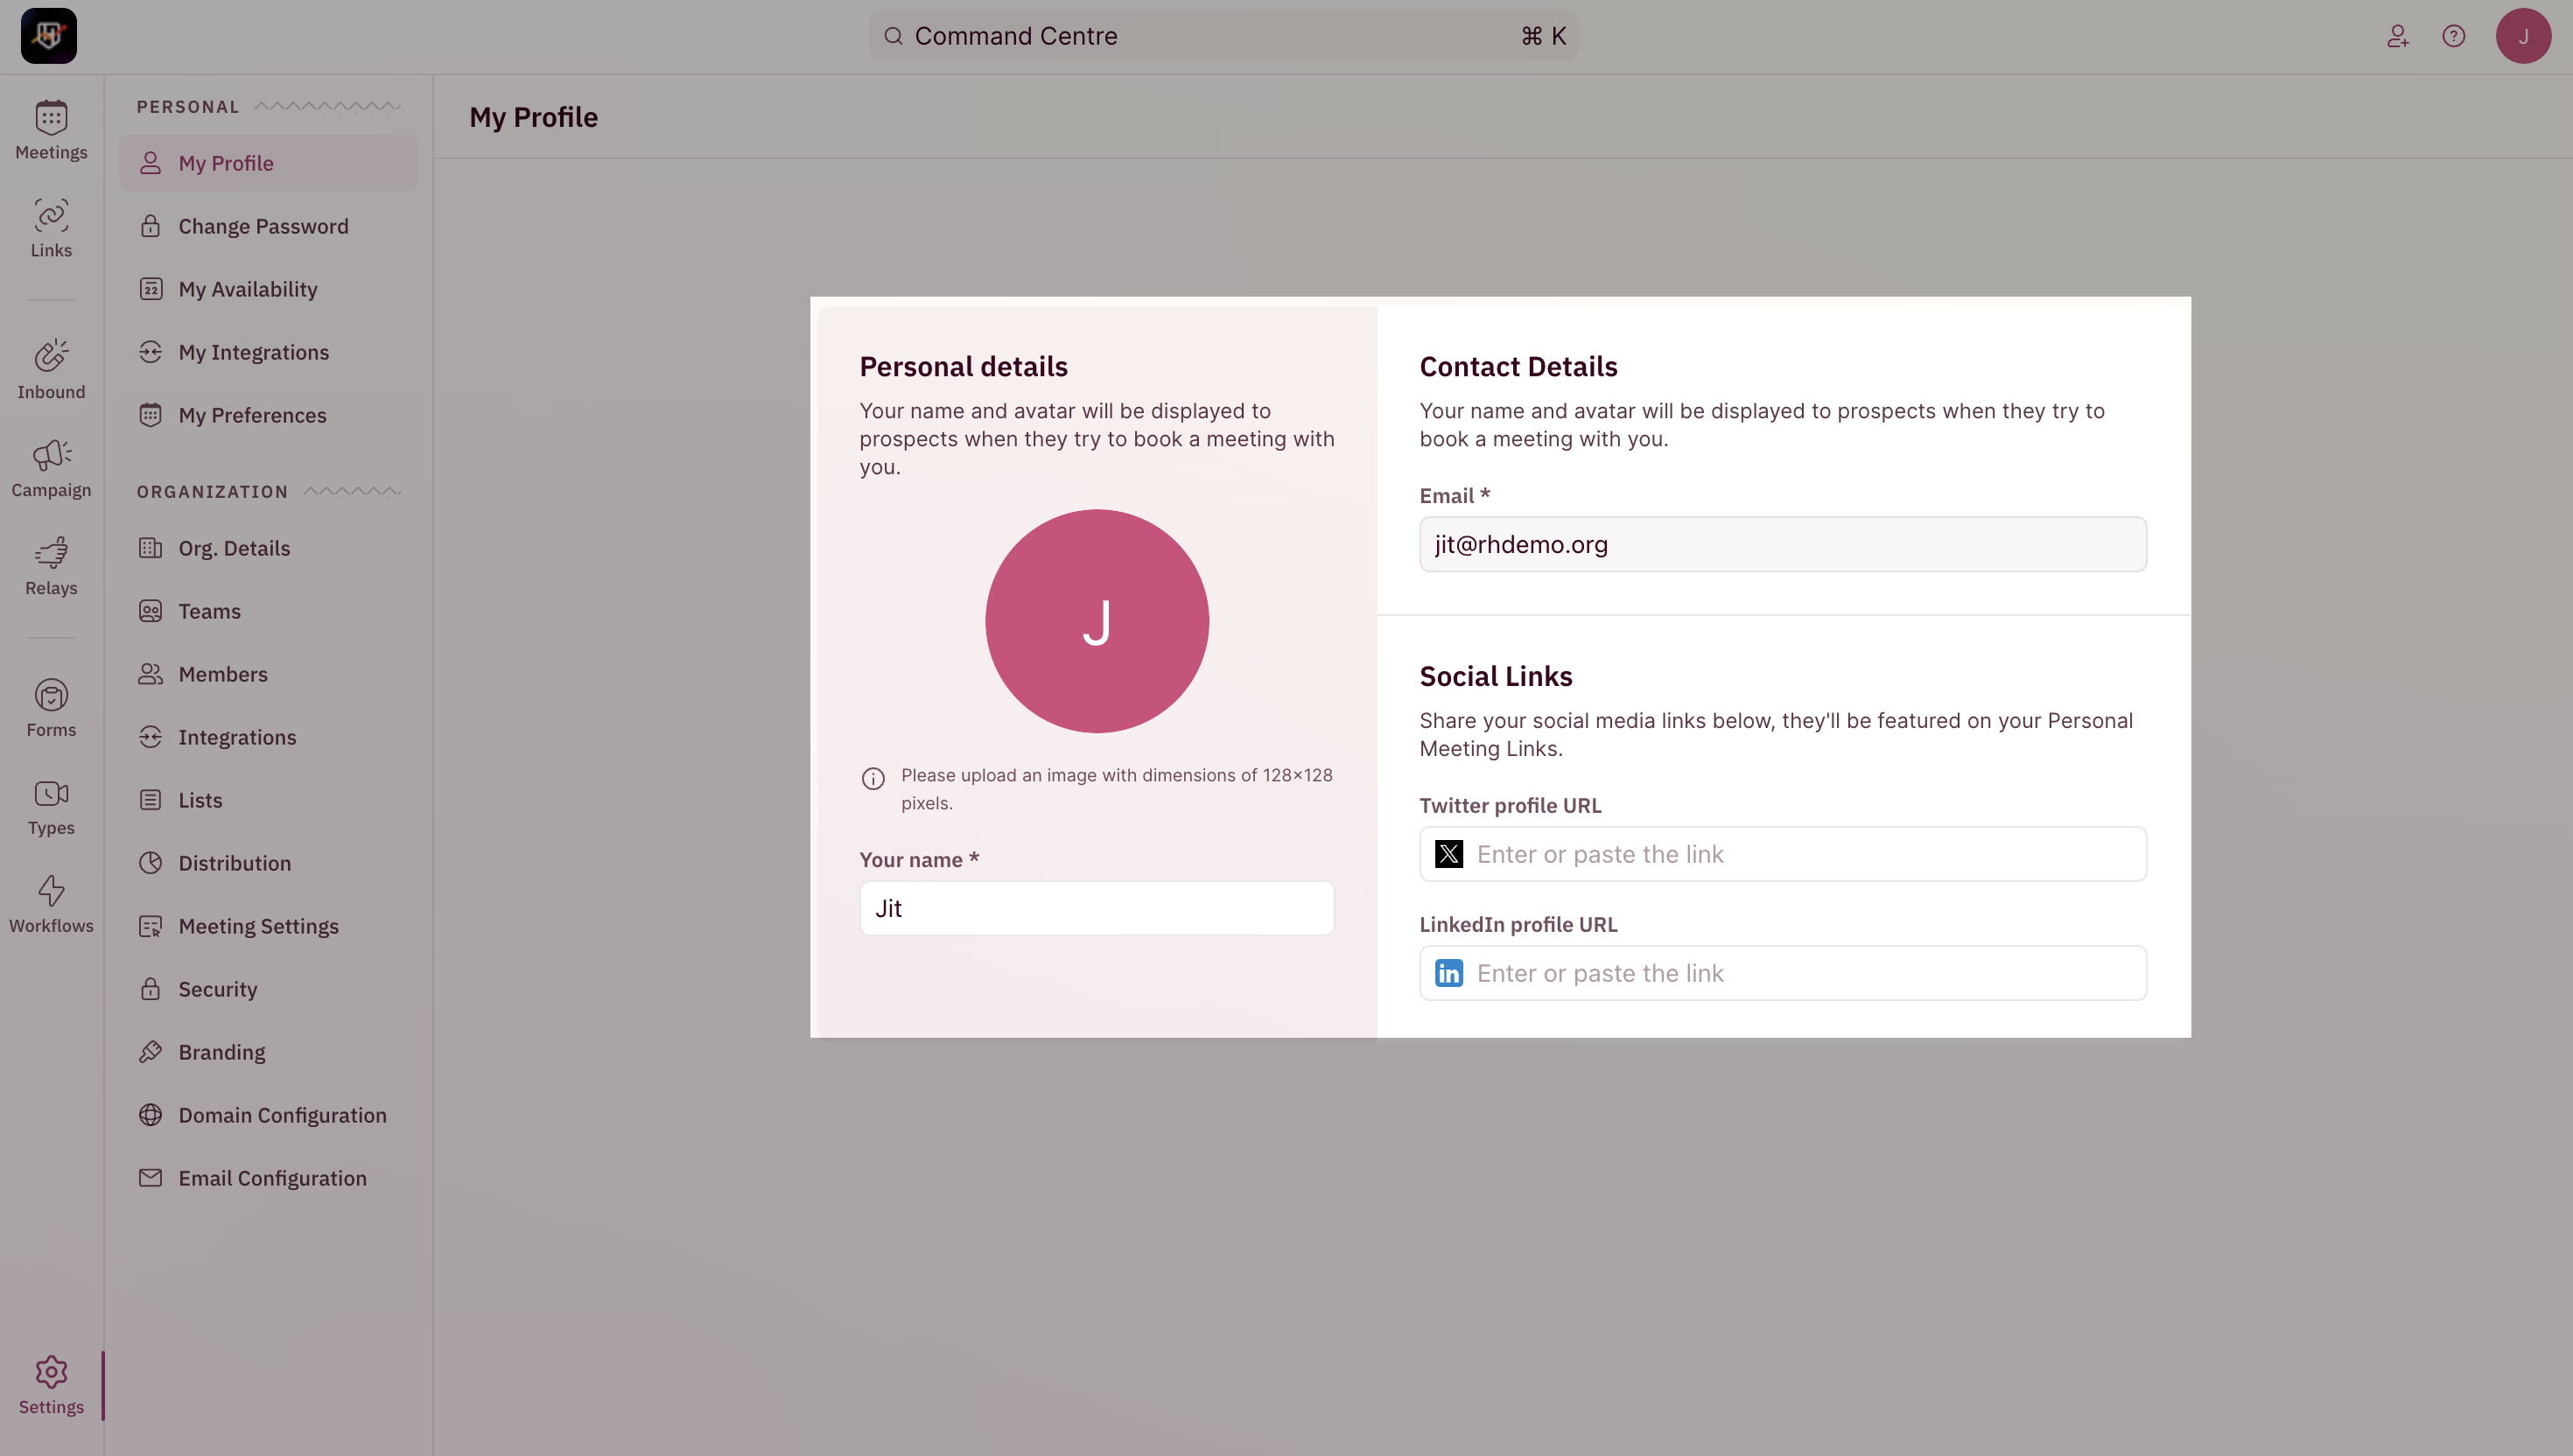This screenshot has height=1456, width=2573.
Task: Click the app logo in top-left corner
Action: 49,36
